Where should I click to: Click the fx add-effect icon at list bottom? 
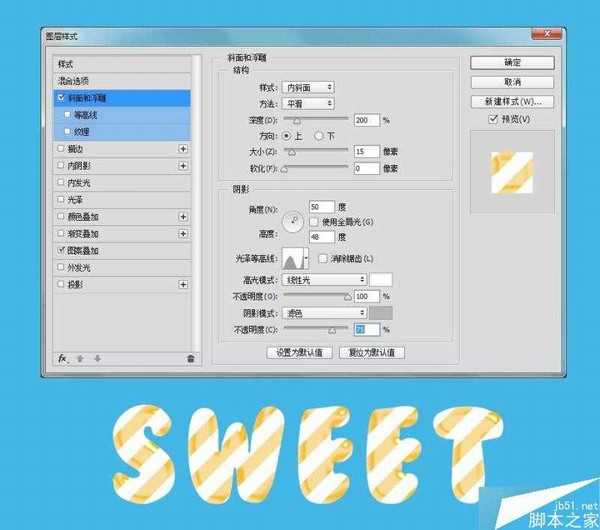[x=62, y=359]
